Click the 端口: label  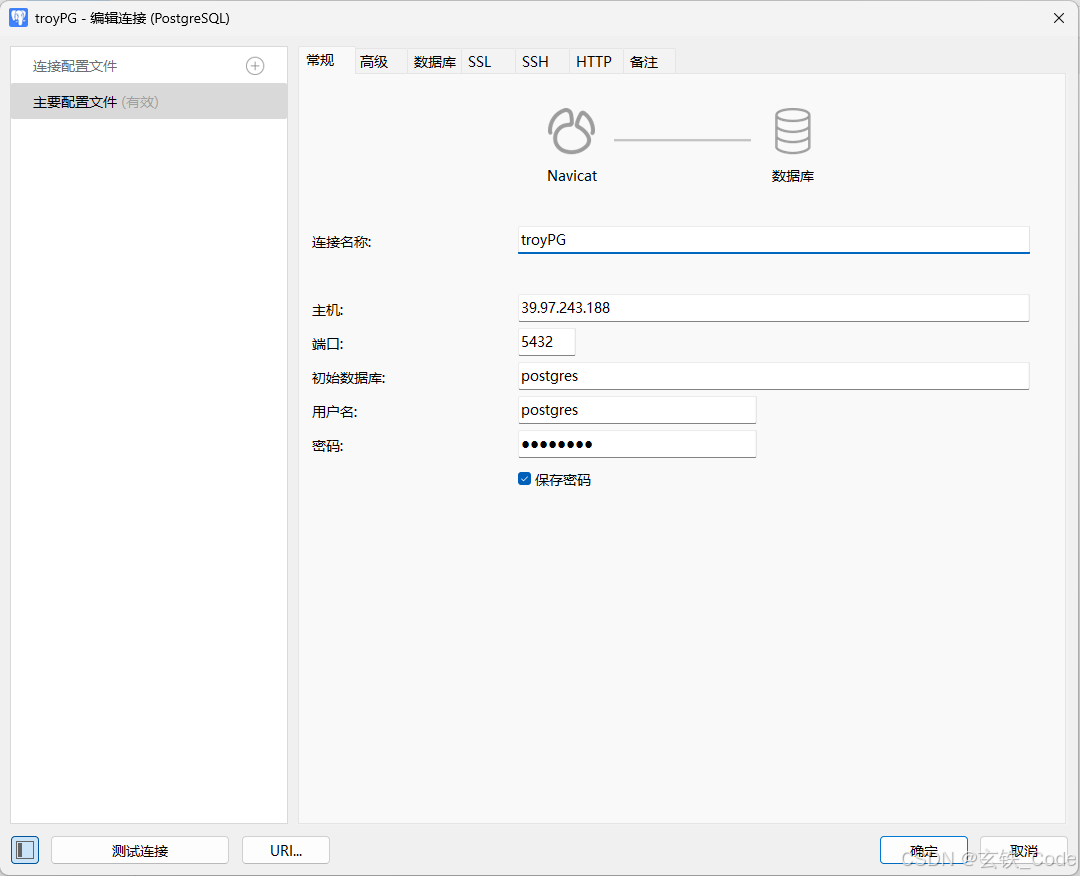pyautogui.click(x=328, y=344)
